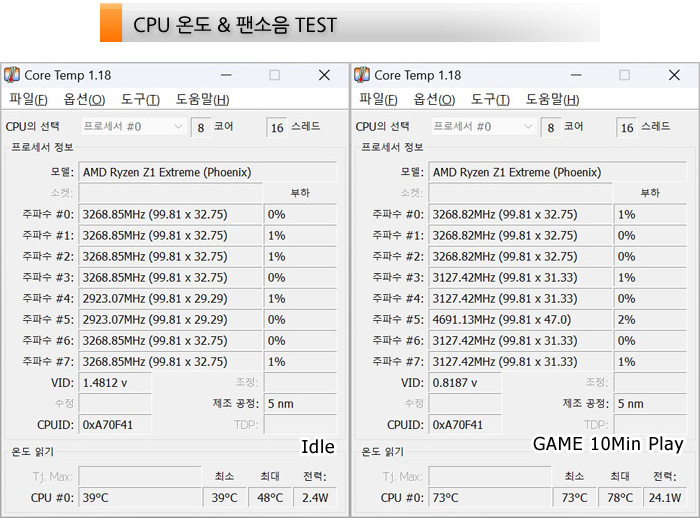Screen dimensions: 700x522
Task: Open 도구 menu in right window
Action: coord(490,99)
